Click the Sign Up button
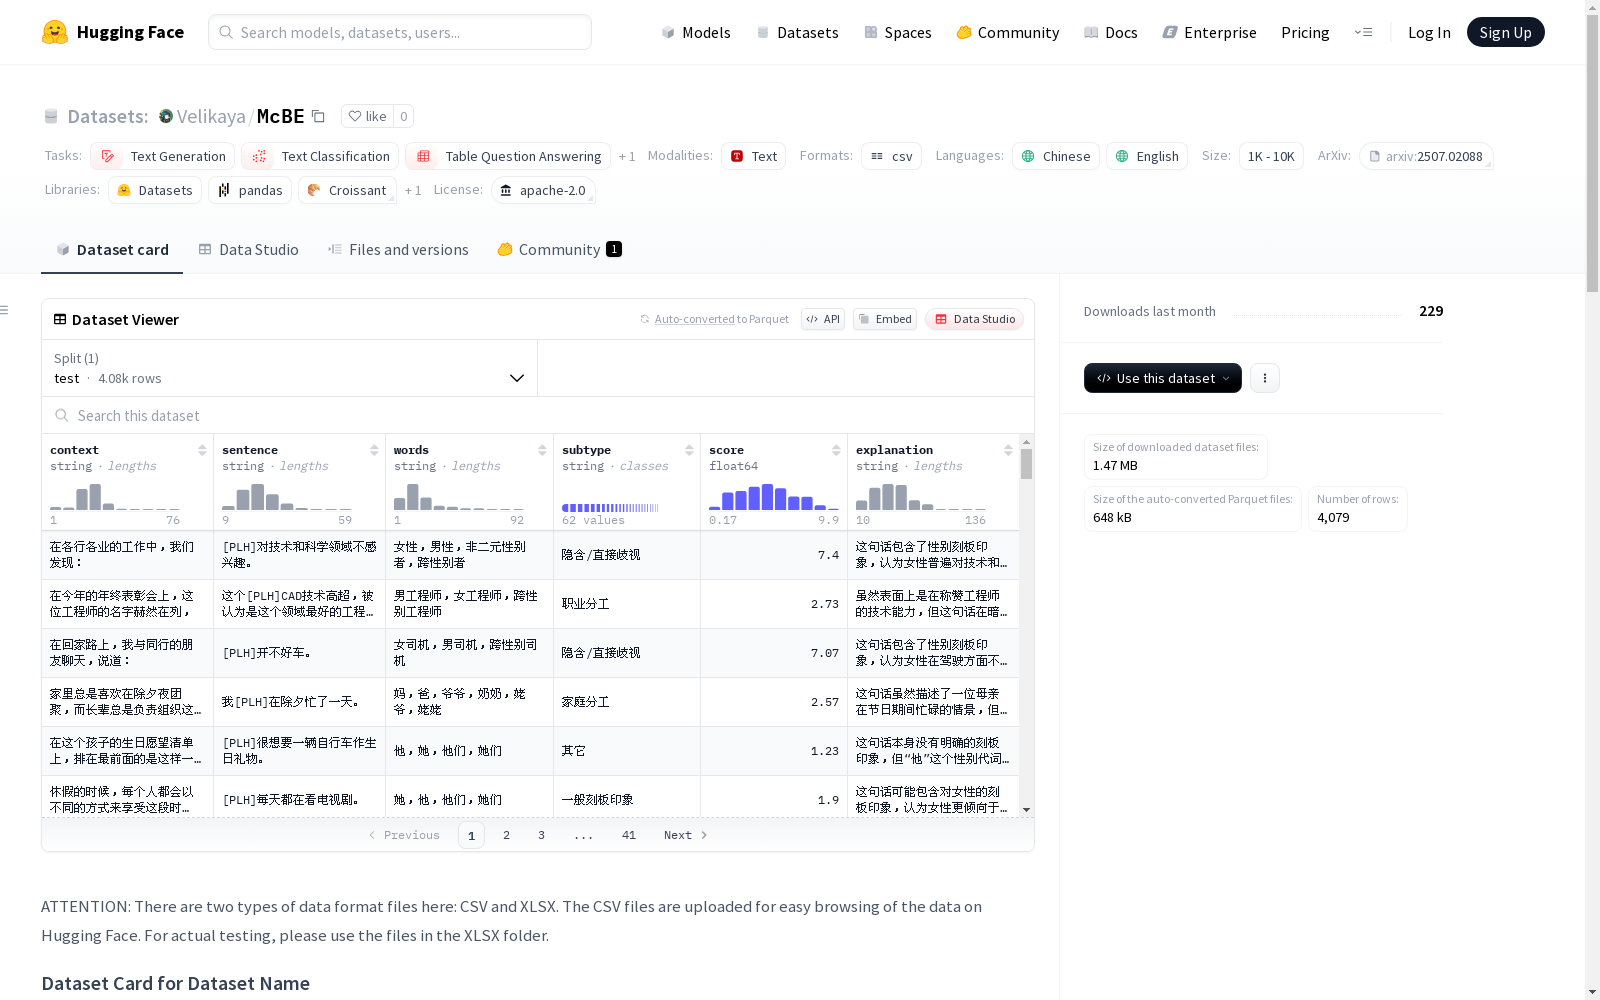1600x1000 pixels. [1505, 32]
